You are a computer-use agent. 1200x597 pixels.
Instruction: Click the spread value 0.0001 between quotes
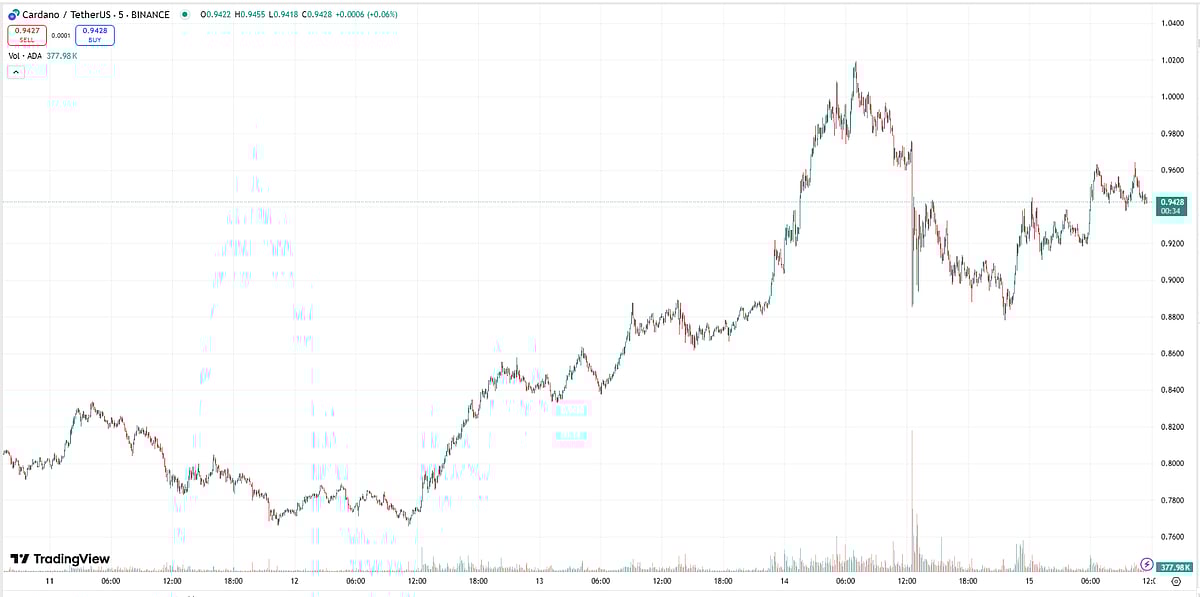[x=60, y=33]
